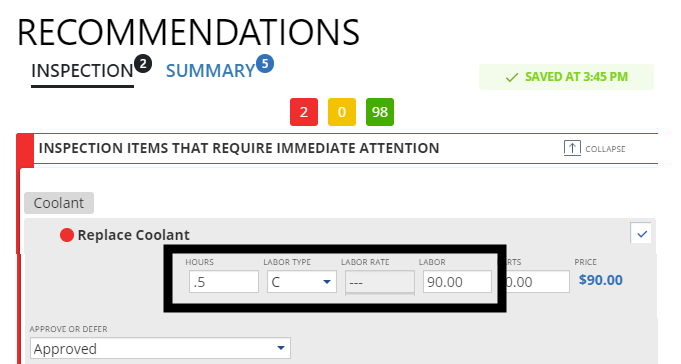The width and height of the screenshot is (681, 364).
Task: Open the Approve or Defer dropdown
Action: coord(160,348)
